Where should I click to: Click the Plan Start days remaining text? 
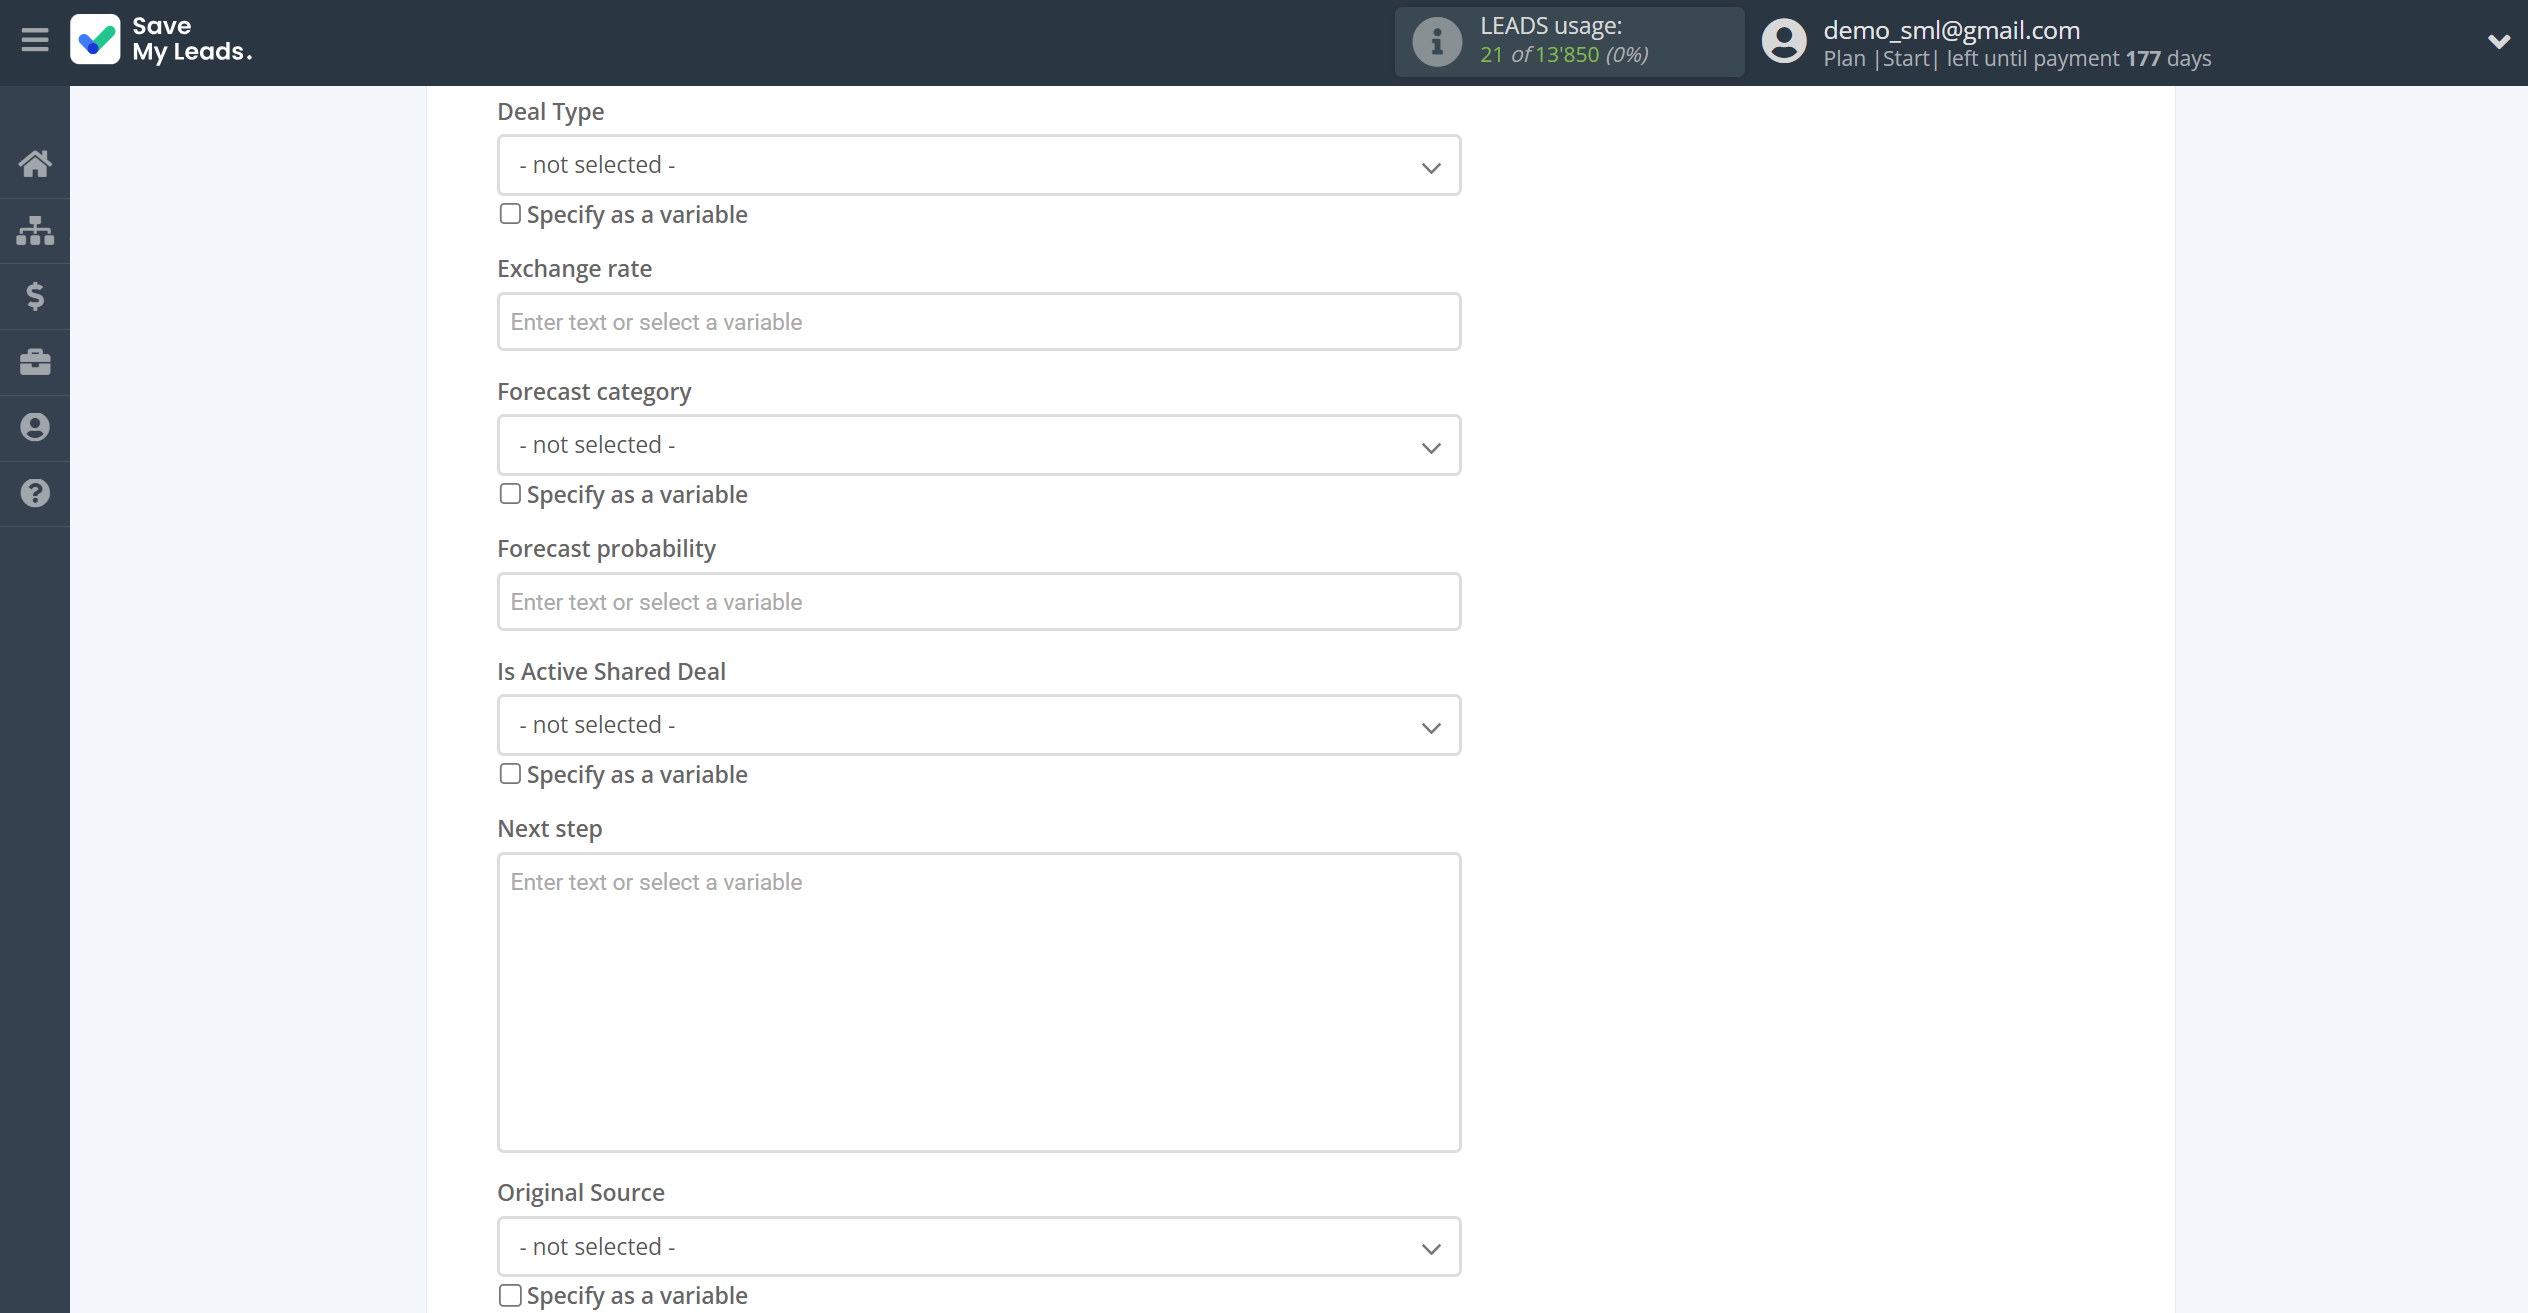(2017, 59)
